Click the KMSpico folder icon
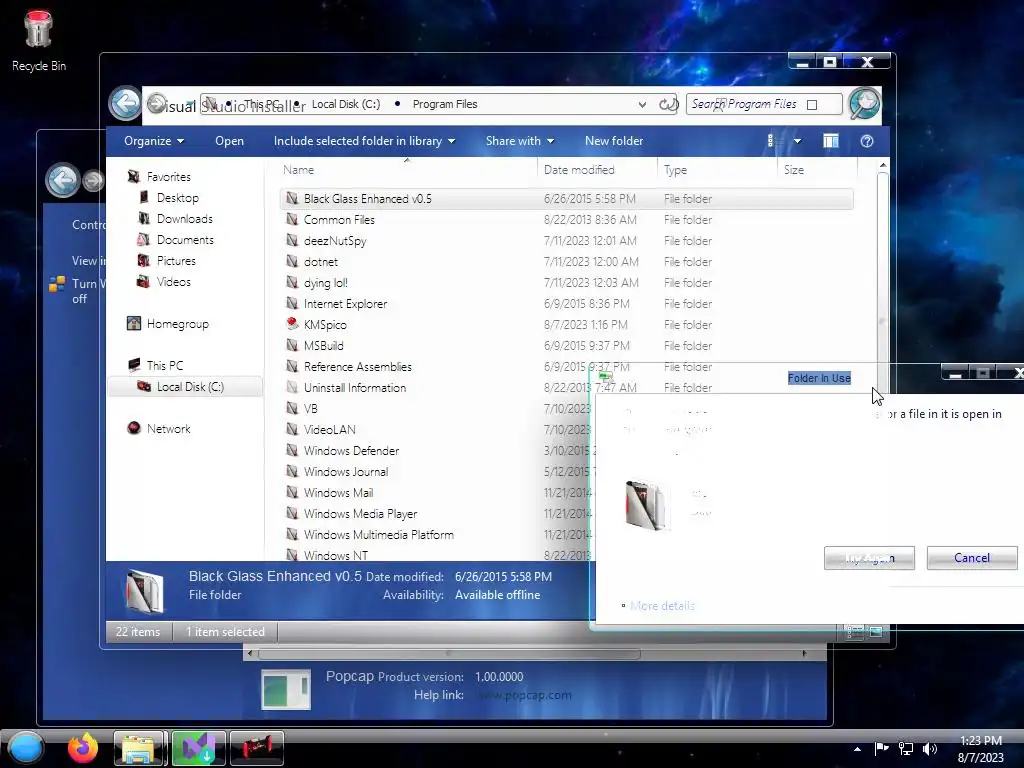The height and width of the screenshot is (768, 1024). click(x=293, y=324)
